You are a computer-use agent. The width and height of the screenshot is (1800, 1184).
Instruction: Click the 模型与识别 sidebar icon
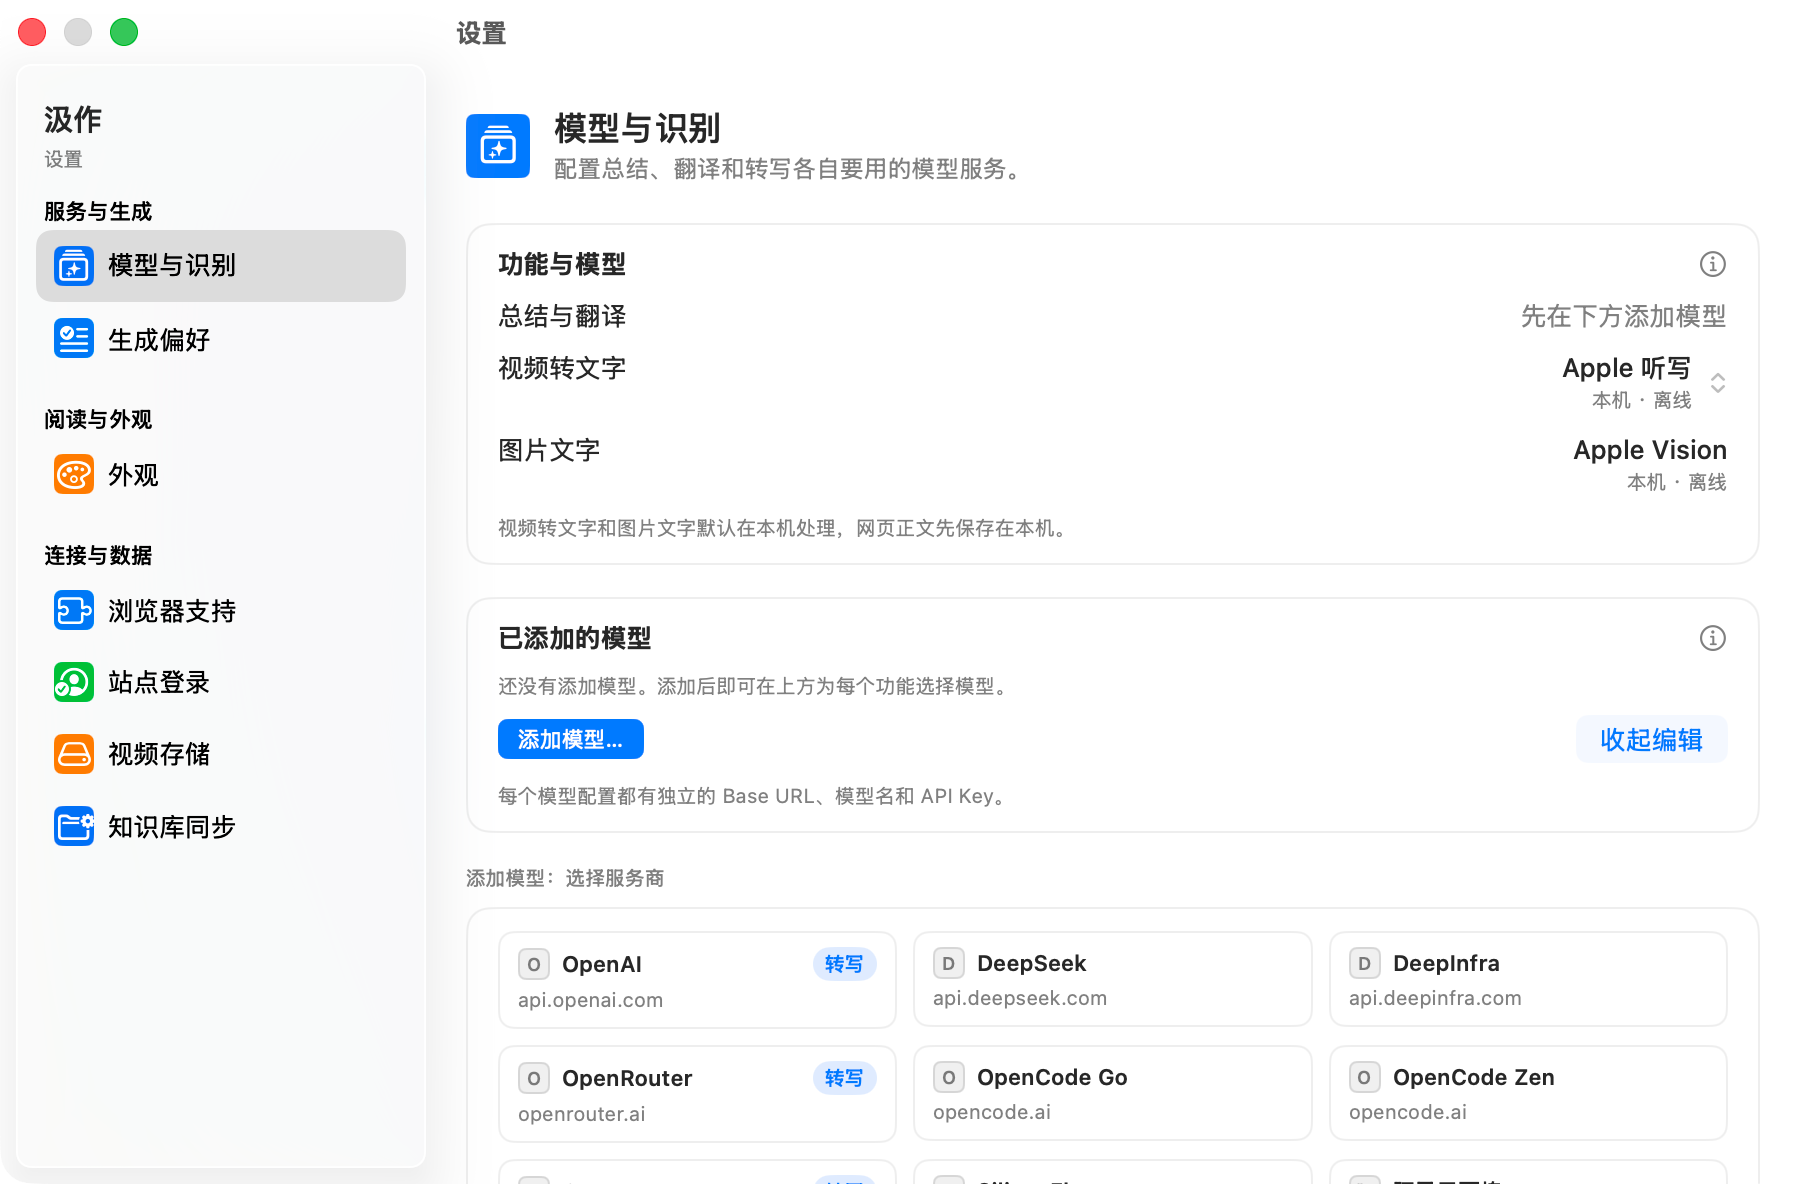point(74,266)
